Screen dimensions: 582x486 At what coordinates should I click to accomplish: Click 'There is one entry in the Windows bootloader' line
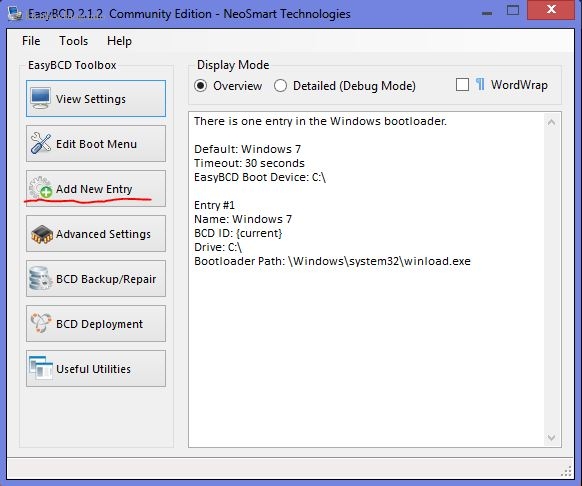[x=320, y=121]
